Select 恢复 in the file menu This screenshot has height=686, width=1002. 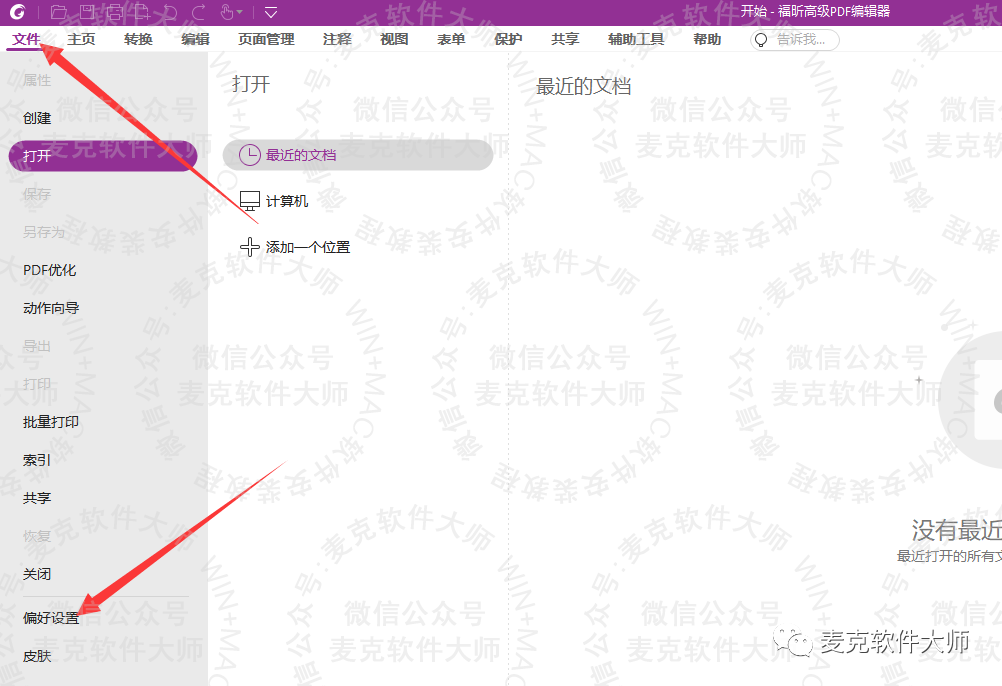(37, 536)
